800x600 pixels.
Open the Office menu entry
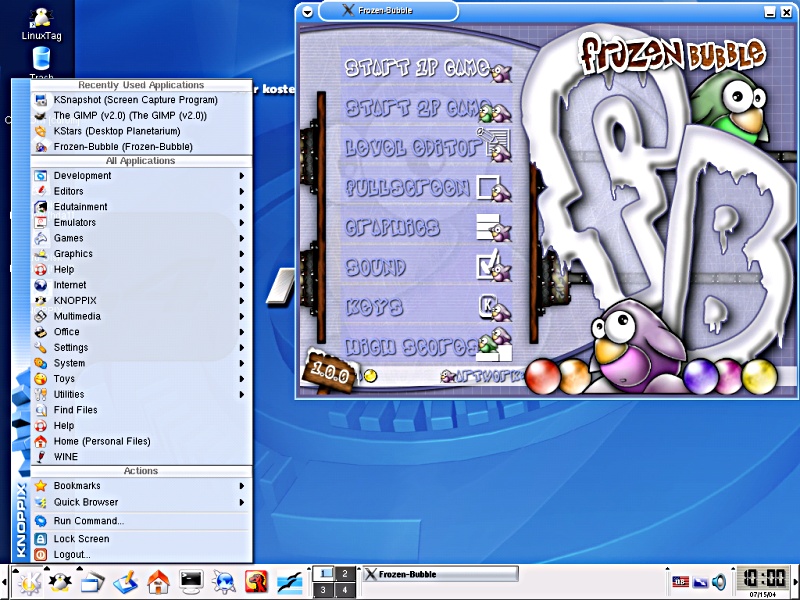point(141,332)
